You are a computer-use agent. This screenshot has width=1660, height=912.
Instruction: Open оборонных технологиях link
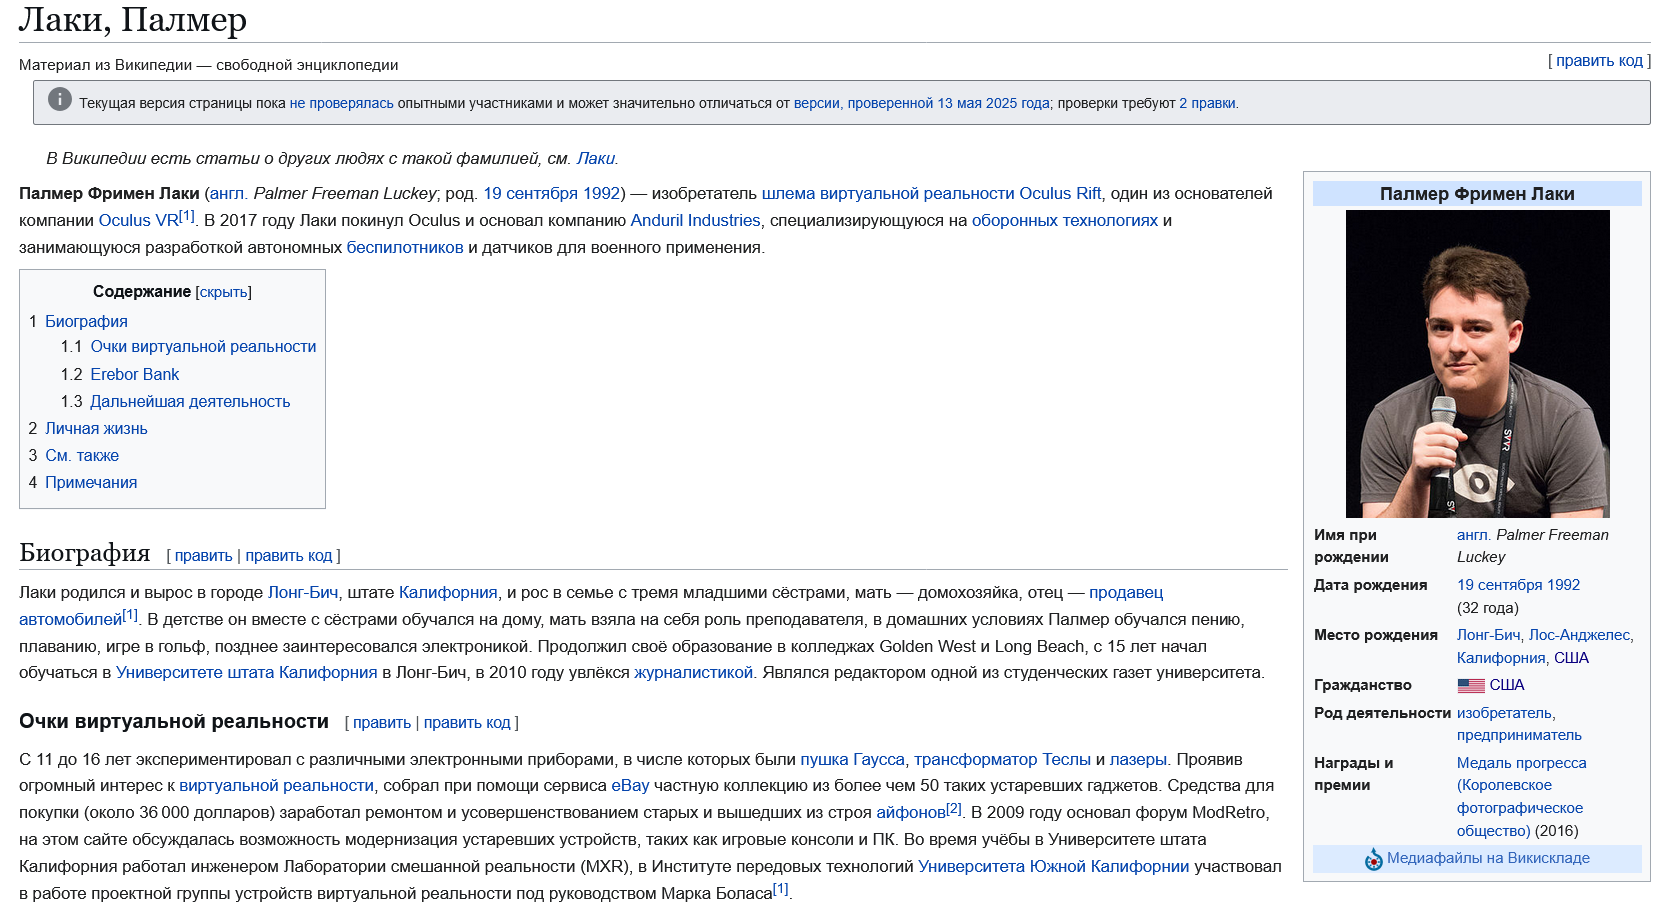pyautogui.click(x=1064, y=220)
